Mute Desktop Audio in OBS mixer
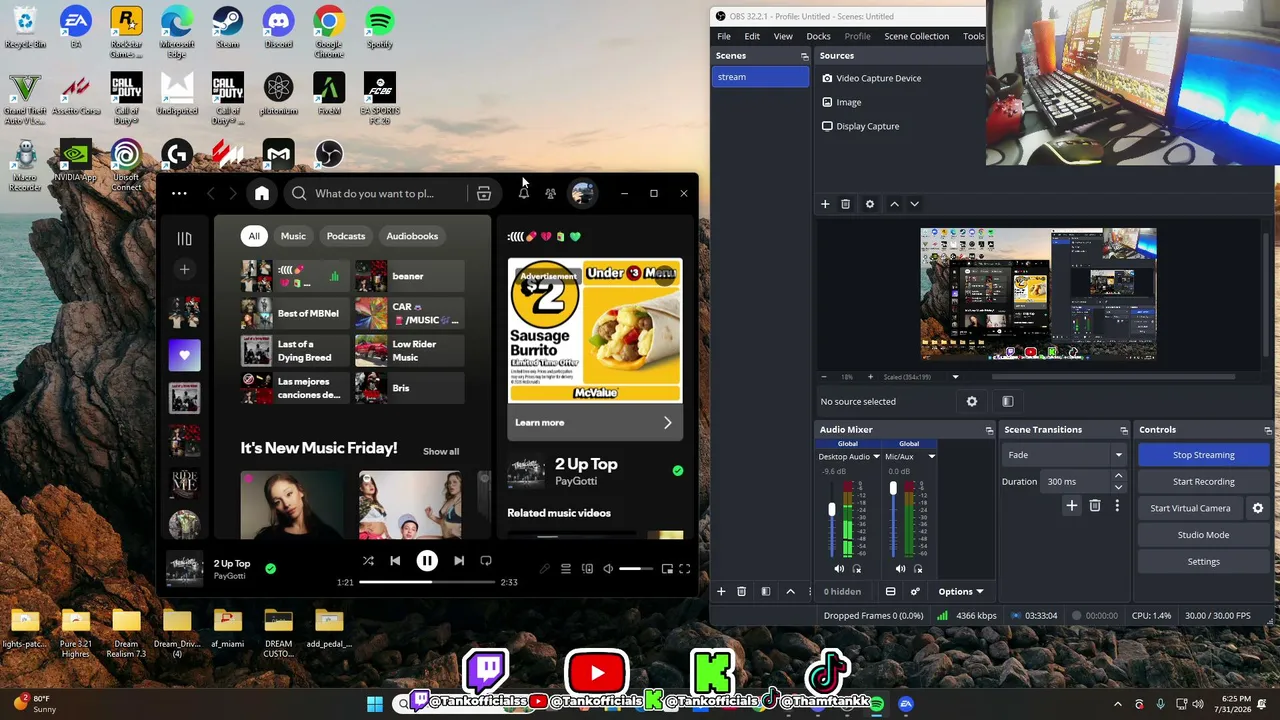The height and width of the screenshot is (720, 1280). [x=839, y=569]
